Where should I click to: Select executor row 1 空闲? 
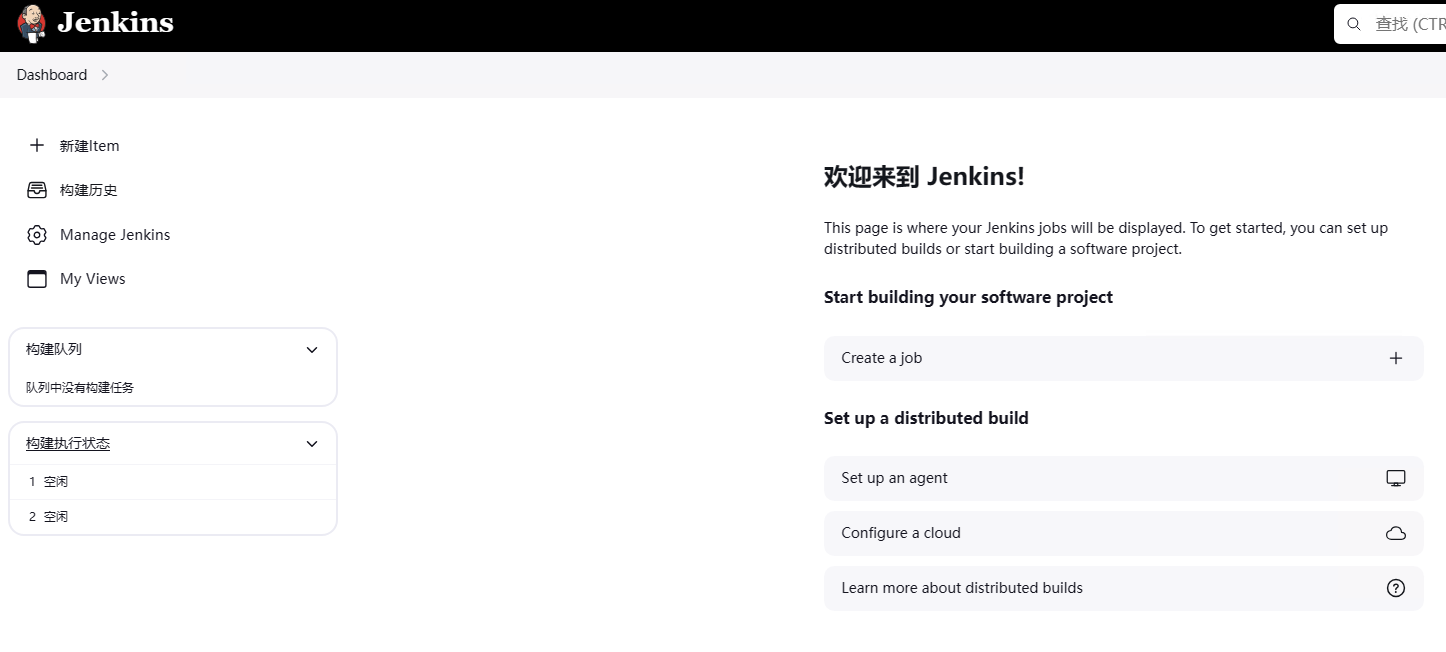[173, 482]
